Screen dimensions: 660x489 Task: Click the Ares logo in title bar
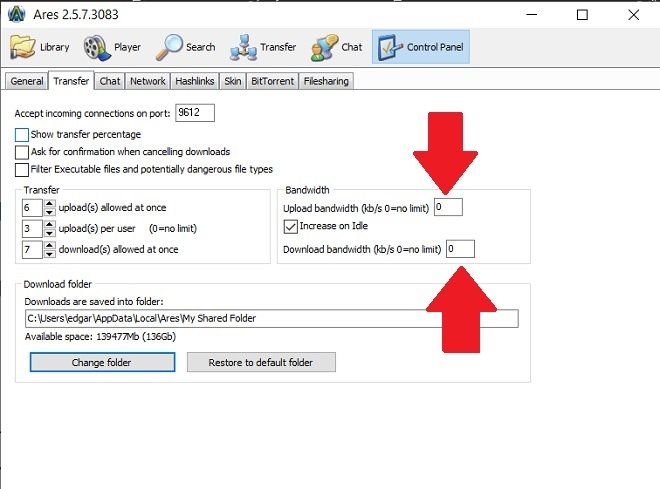point(17,14)
